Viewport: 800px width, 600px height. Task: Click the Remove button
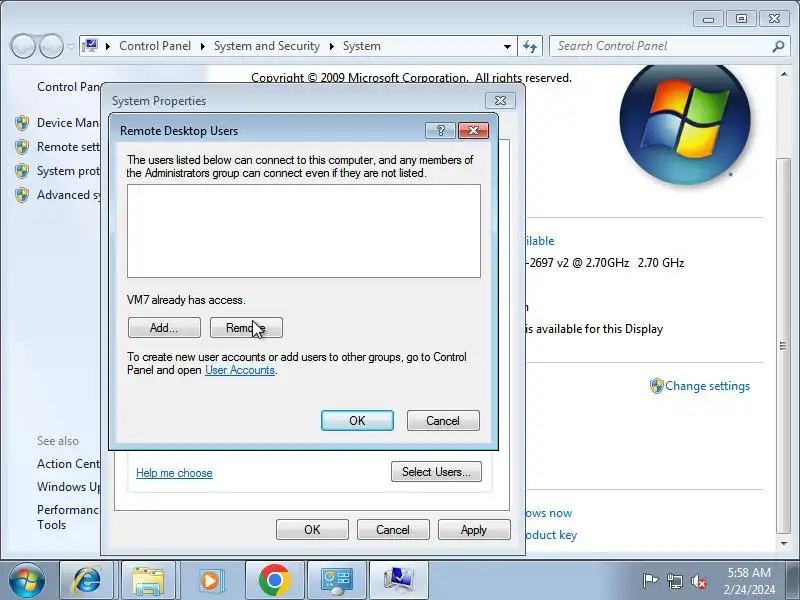click(246, 328)
